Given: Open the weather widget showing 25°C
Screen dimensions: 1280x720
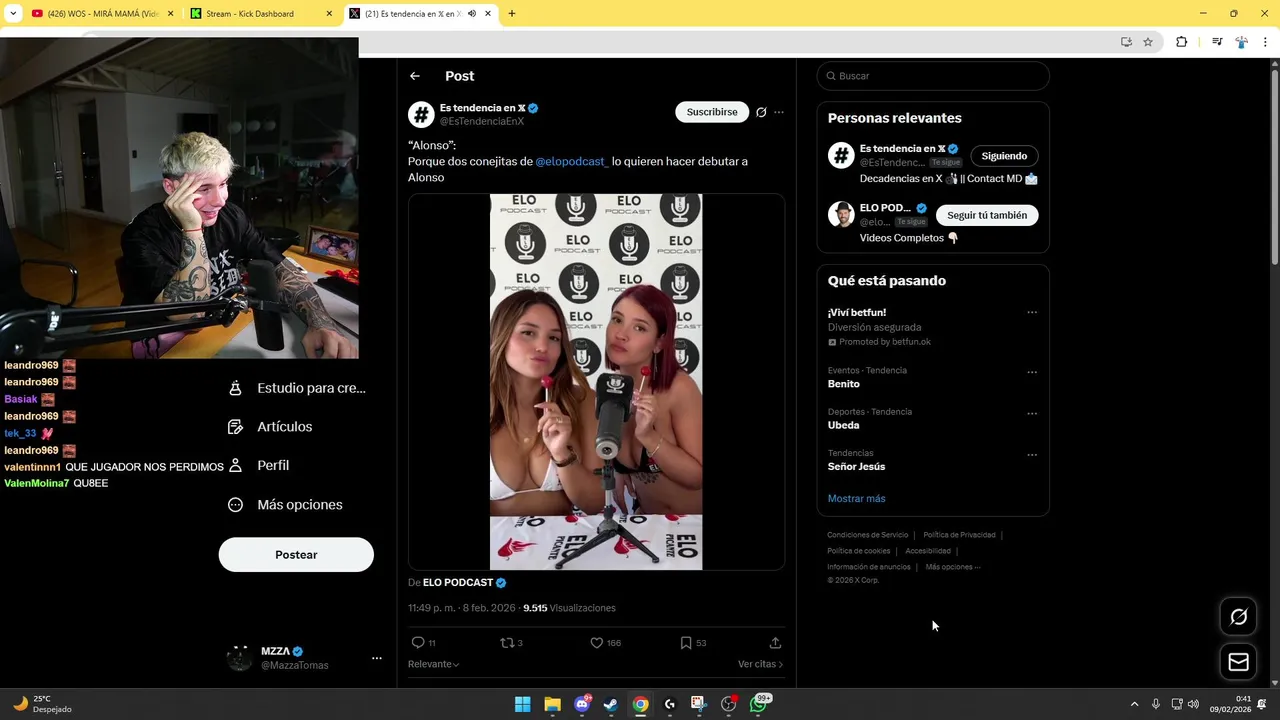Looking at the screenshot, I should click(42, 704).
